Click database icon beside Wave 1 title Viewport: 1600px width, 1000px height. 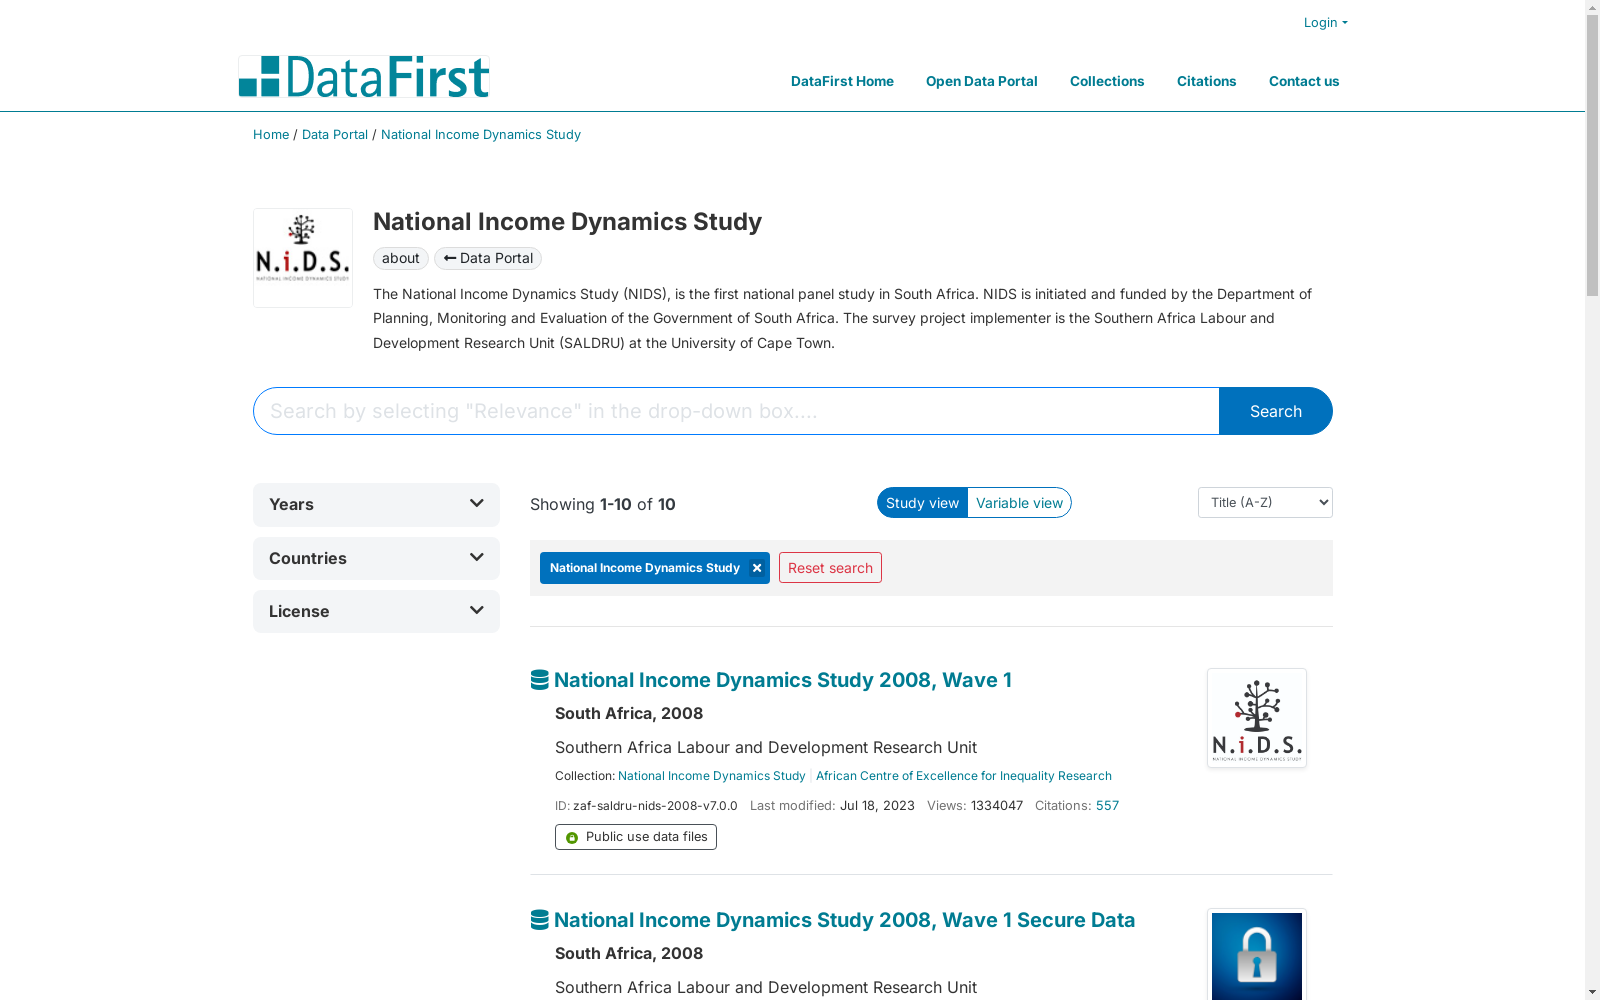[x=540, y=680]
